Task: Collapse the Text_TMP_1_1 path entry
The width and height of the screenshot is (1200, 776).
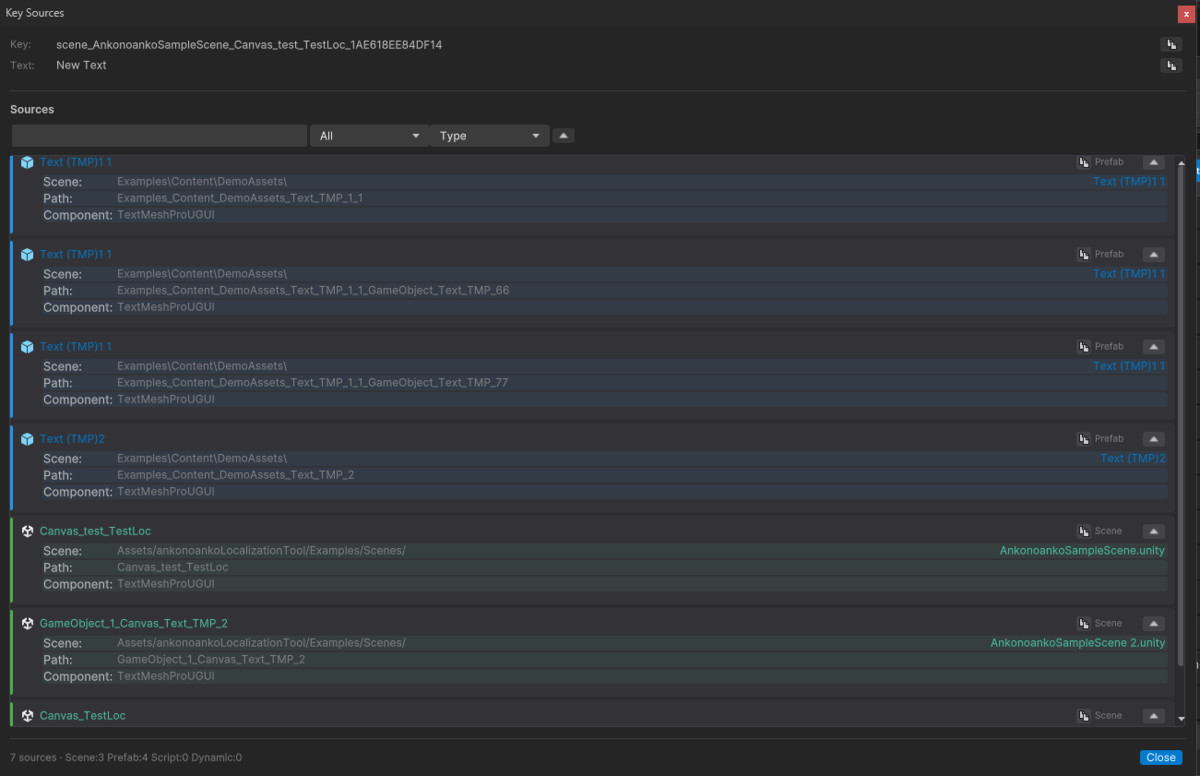Action: (x=1153, y=162)
